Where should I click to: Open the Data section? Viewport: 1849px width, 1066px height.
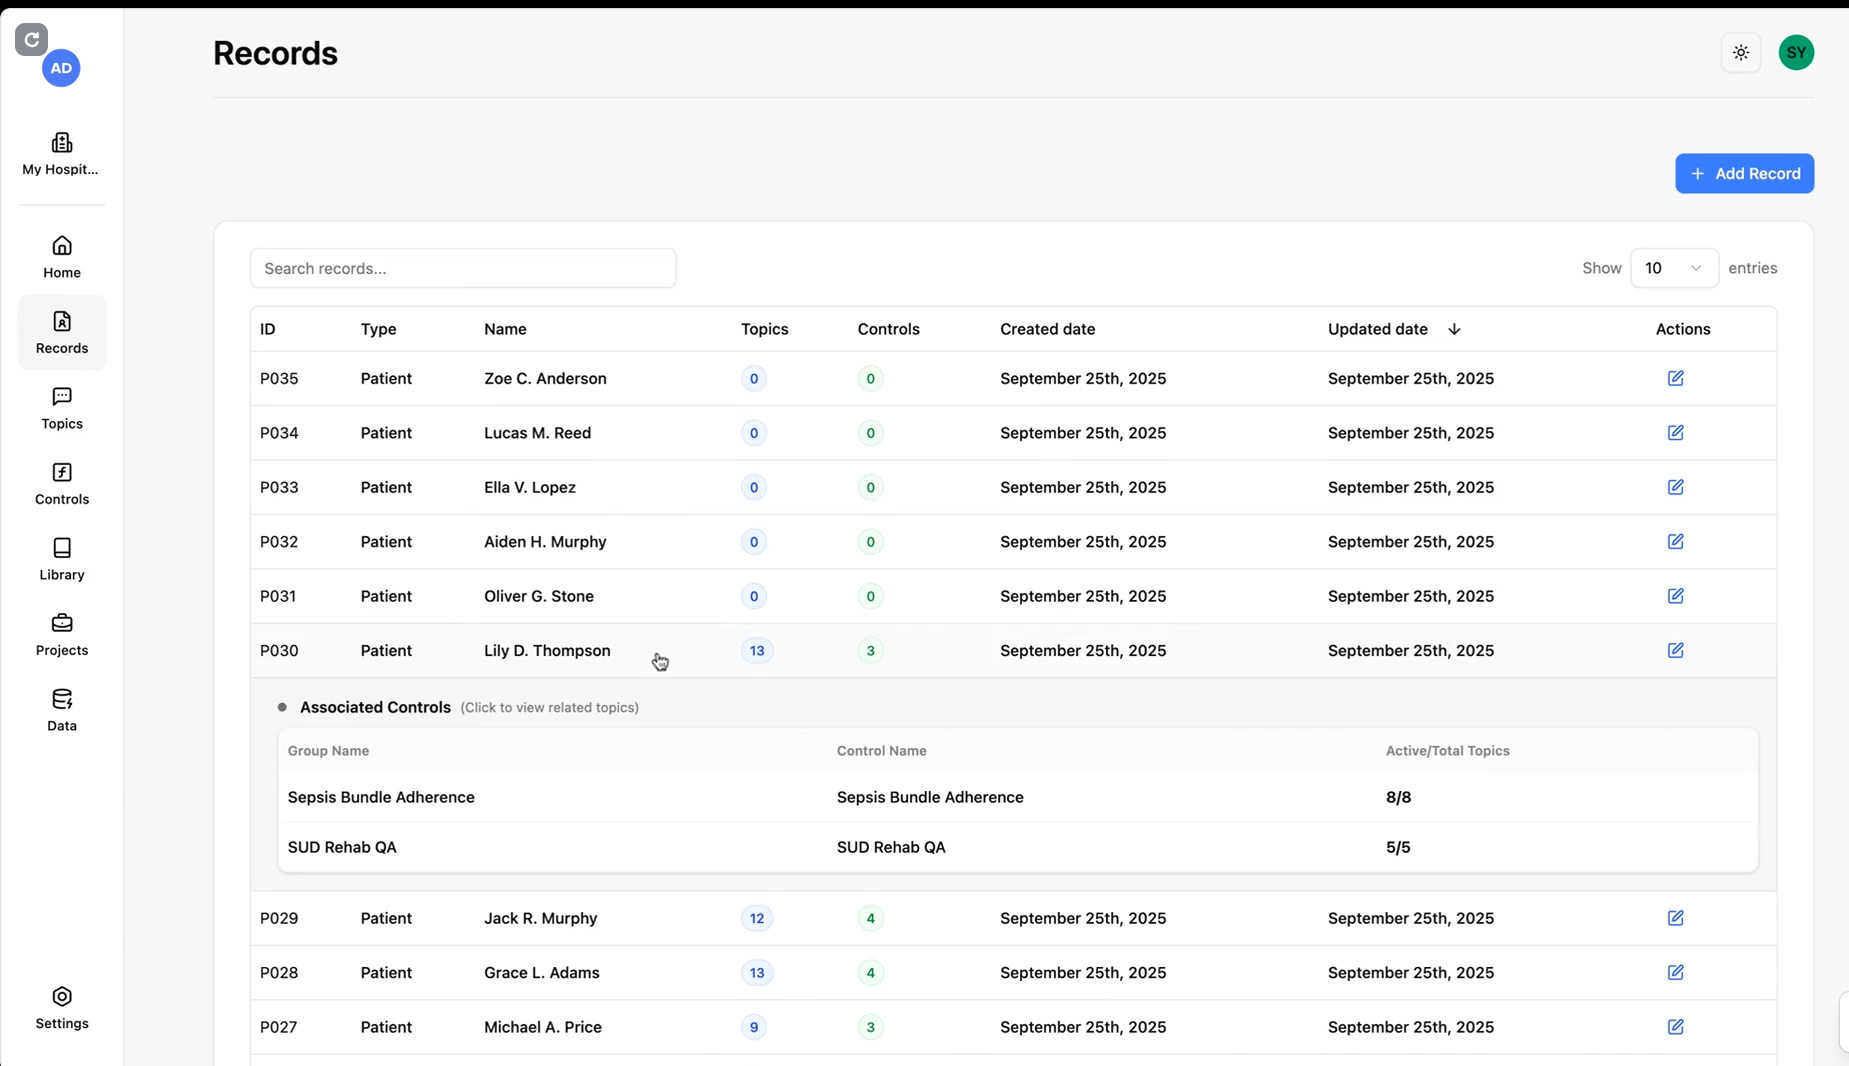coord(62,710)
